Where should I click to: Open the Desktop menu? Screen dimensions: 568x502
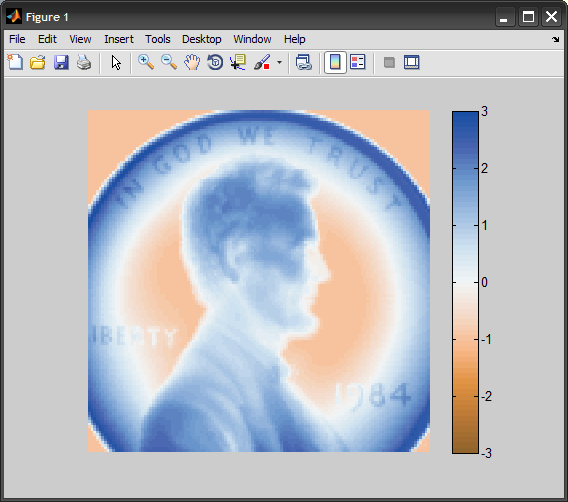pos(201,39)
